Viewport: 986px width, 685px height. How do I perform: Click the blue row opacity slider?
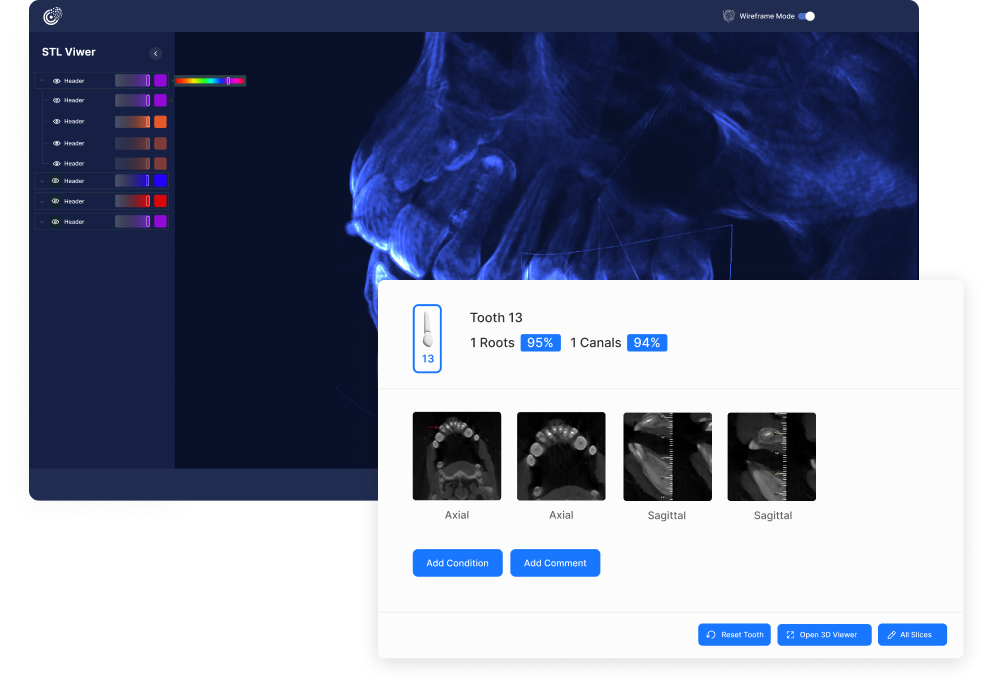coord(133,181)
